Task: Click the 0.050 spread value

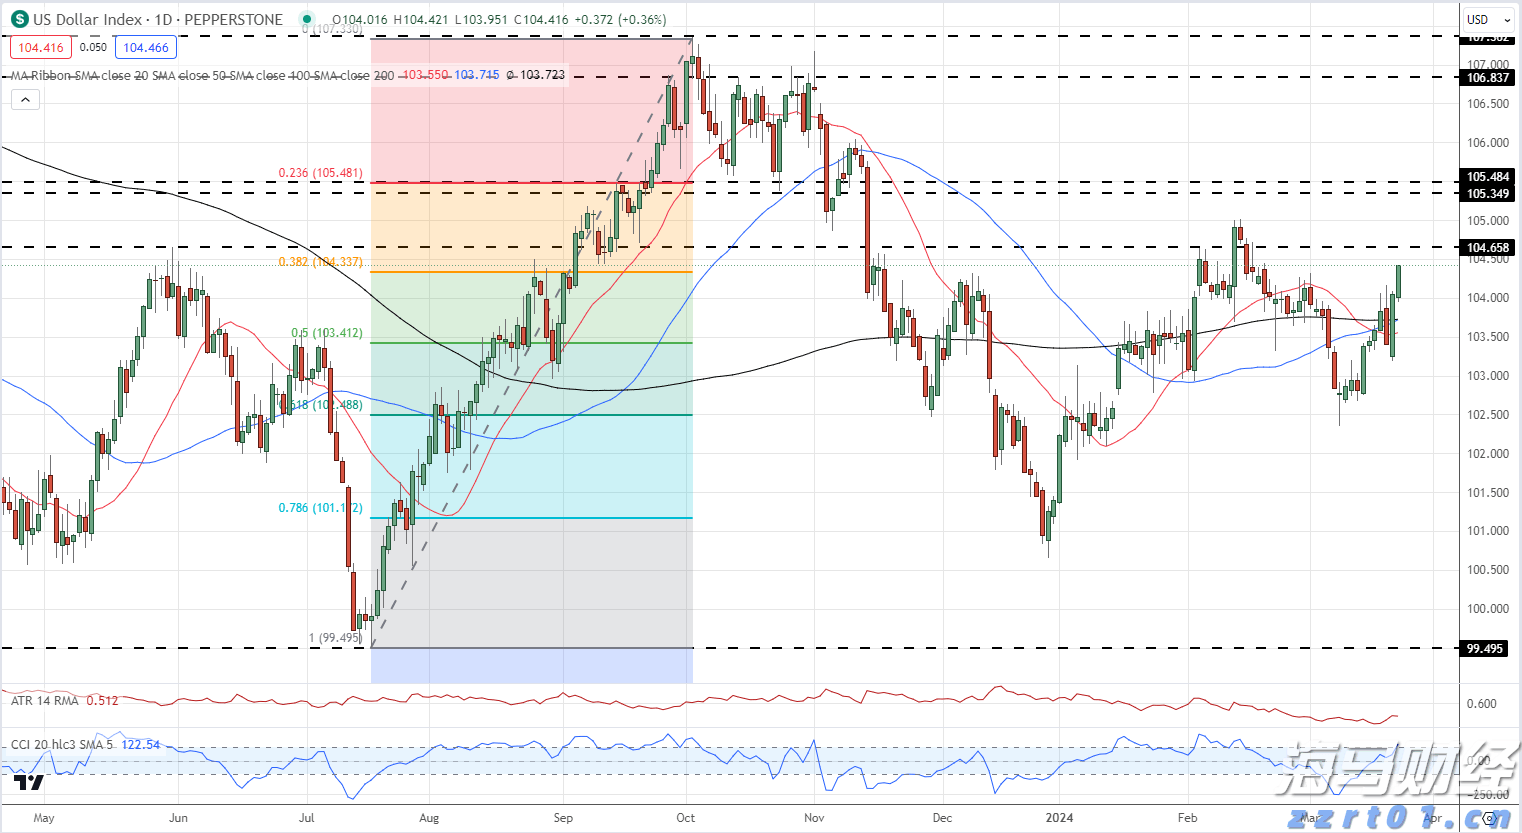Action: [x=93, y=47]
